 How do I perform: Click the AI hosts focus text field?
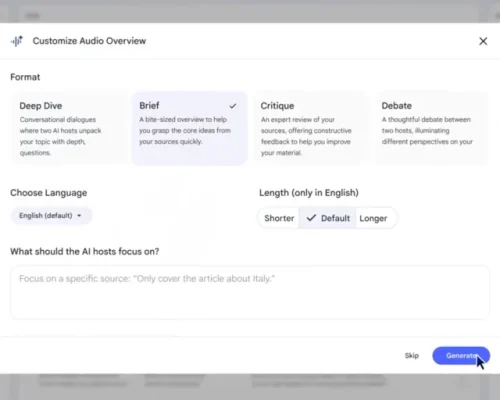pos(250,292)
